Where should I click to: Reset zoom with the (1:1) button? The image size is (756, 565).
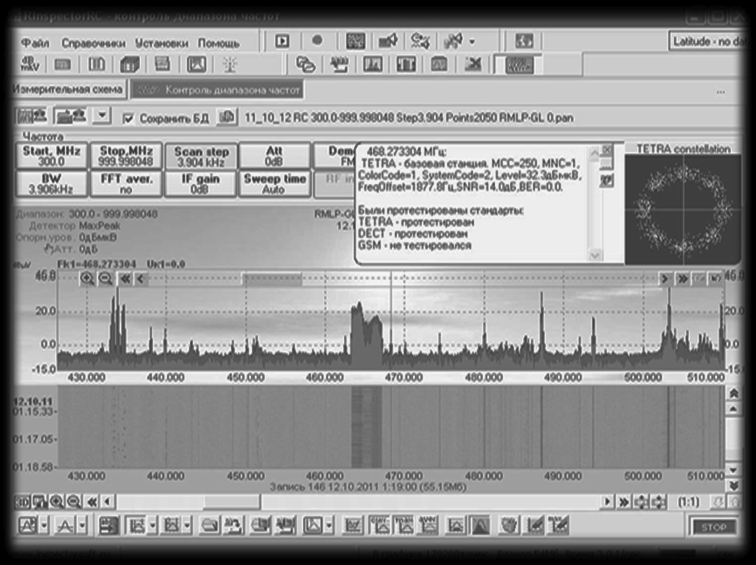coord(688,502)
